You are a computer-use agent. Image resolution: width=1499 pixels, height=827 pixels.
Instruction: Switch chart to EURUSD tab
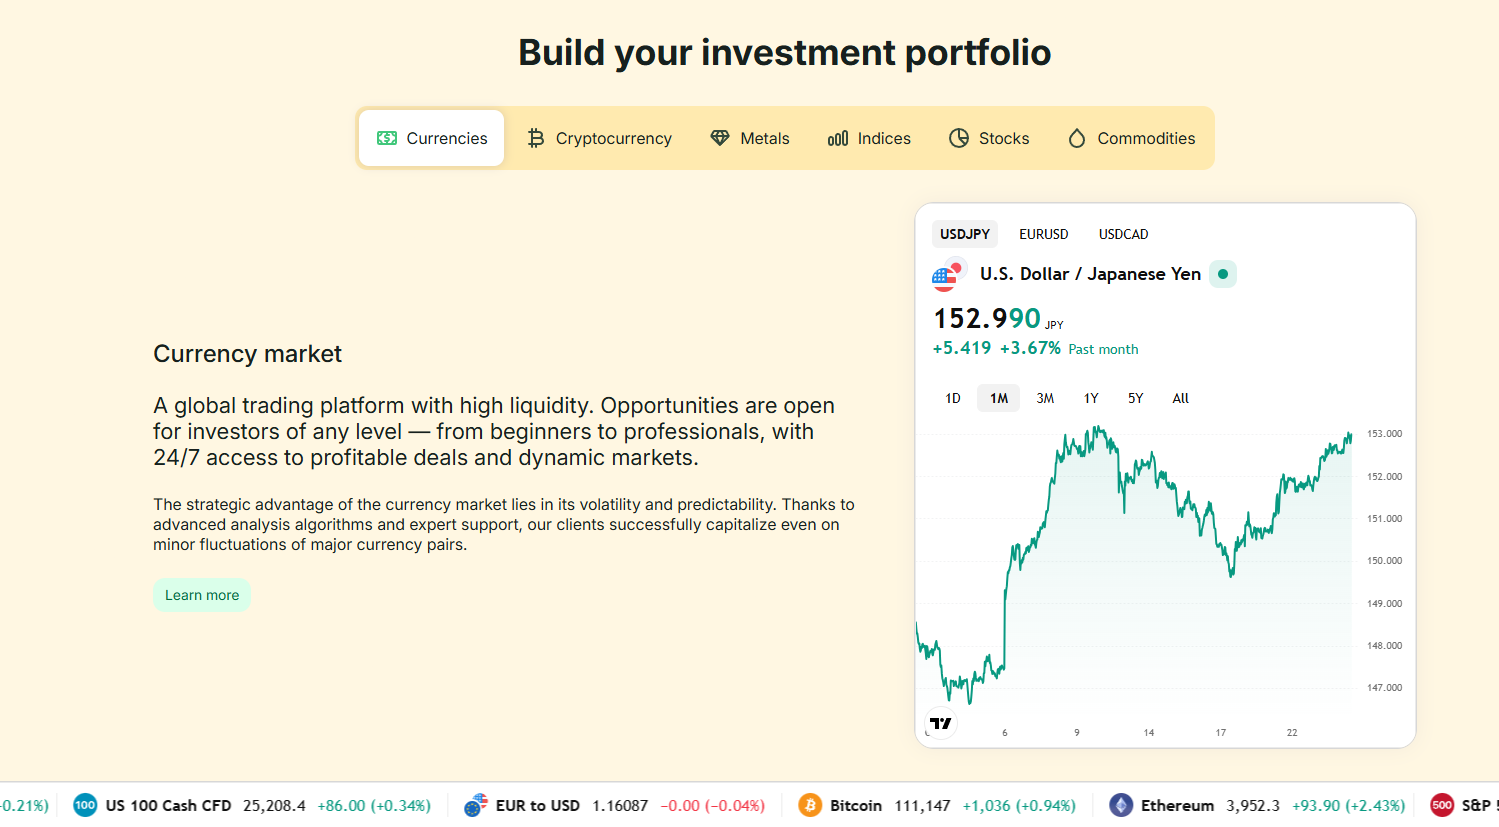pos(1043,234)
